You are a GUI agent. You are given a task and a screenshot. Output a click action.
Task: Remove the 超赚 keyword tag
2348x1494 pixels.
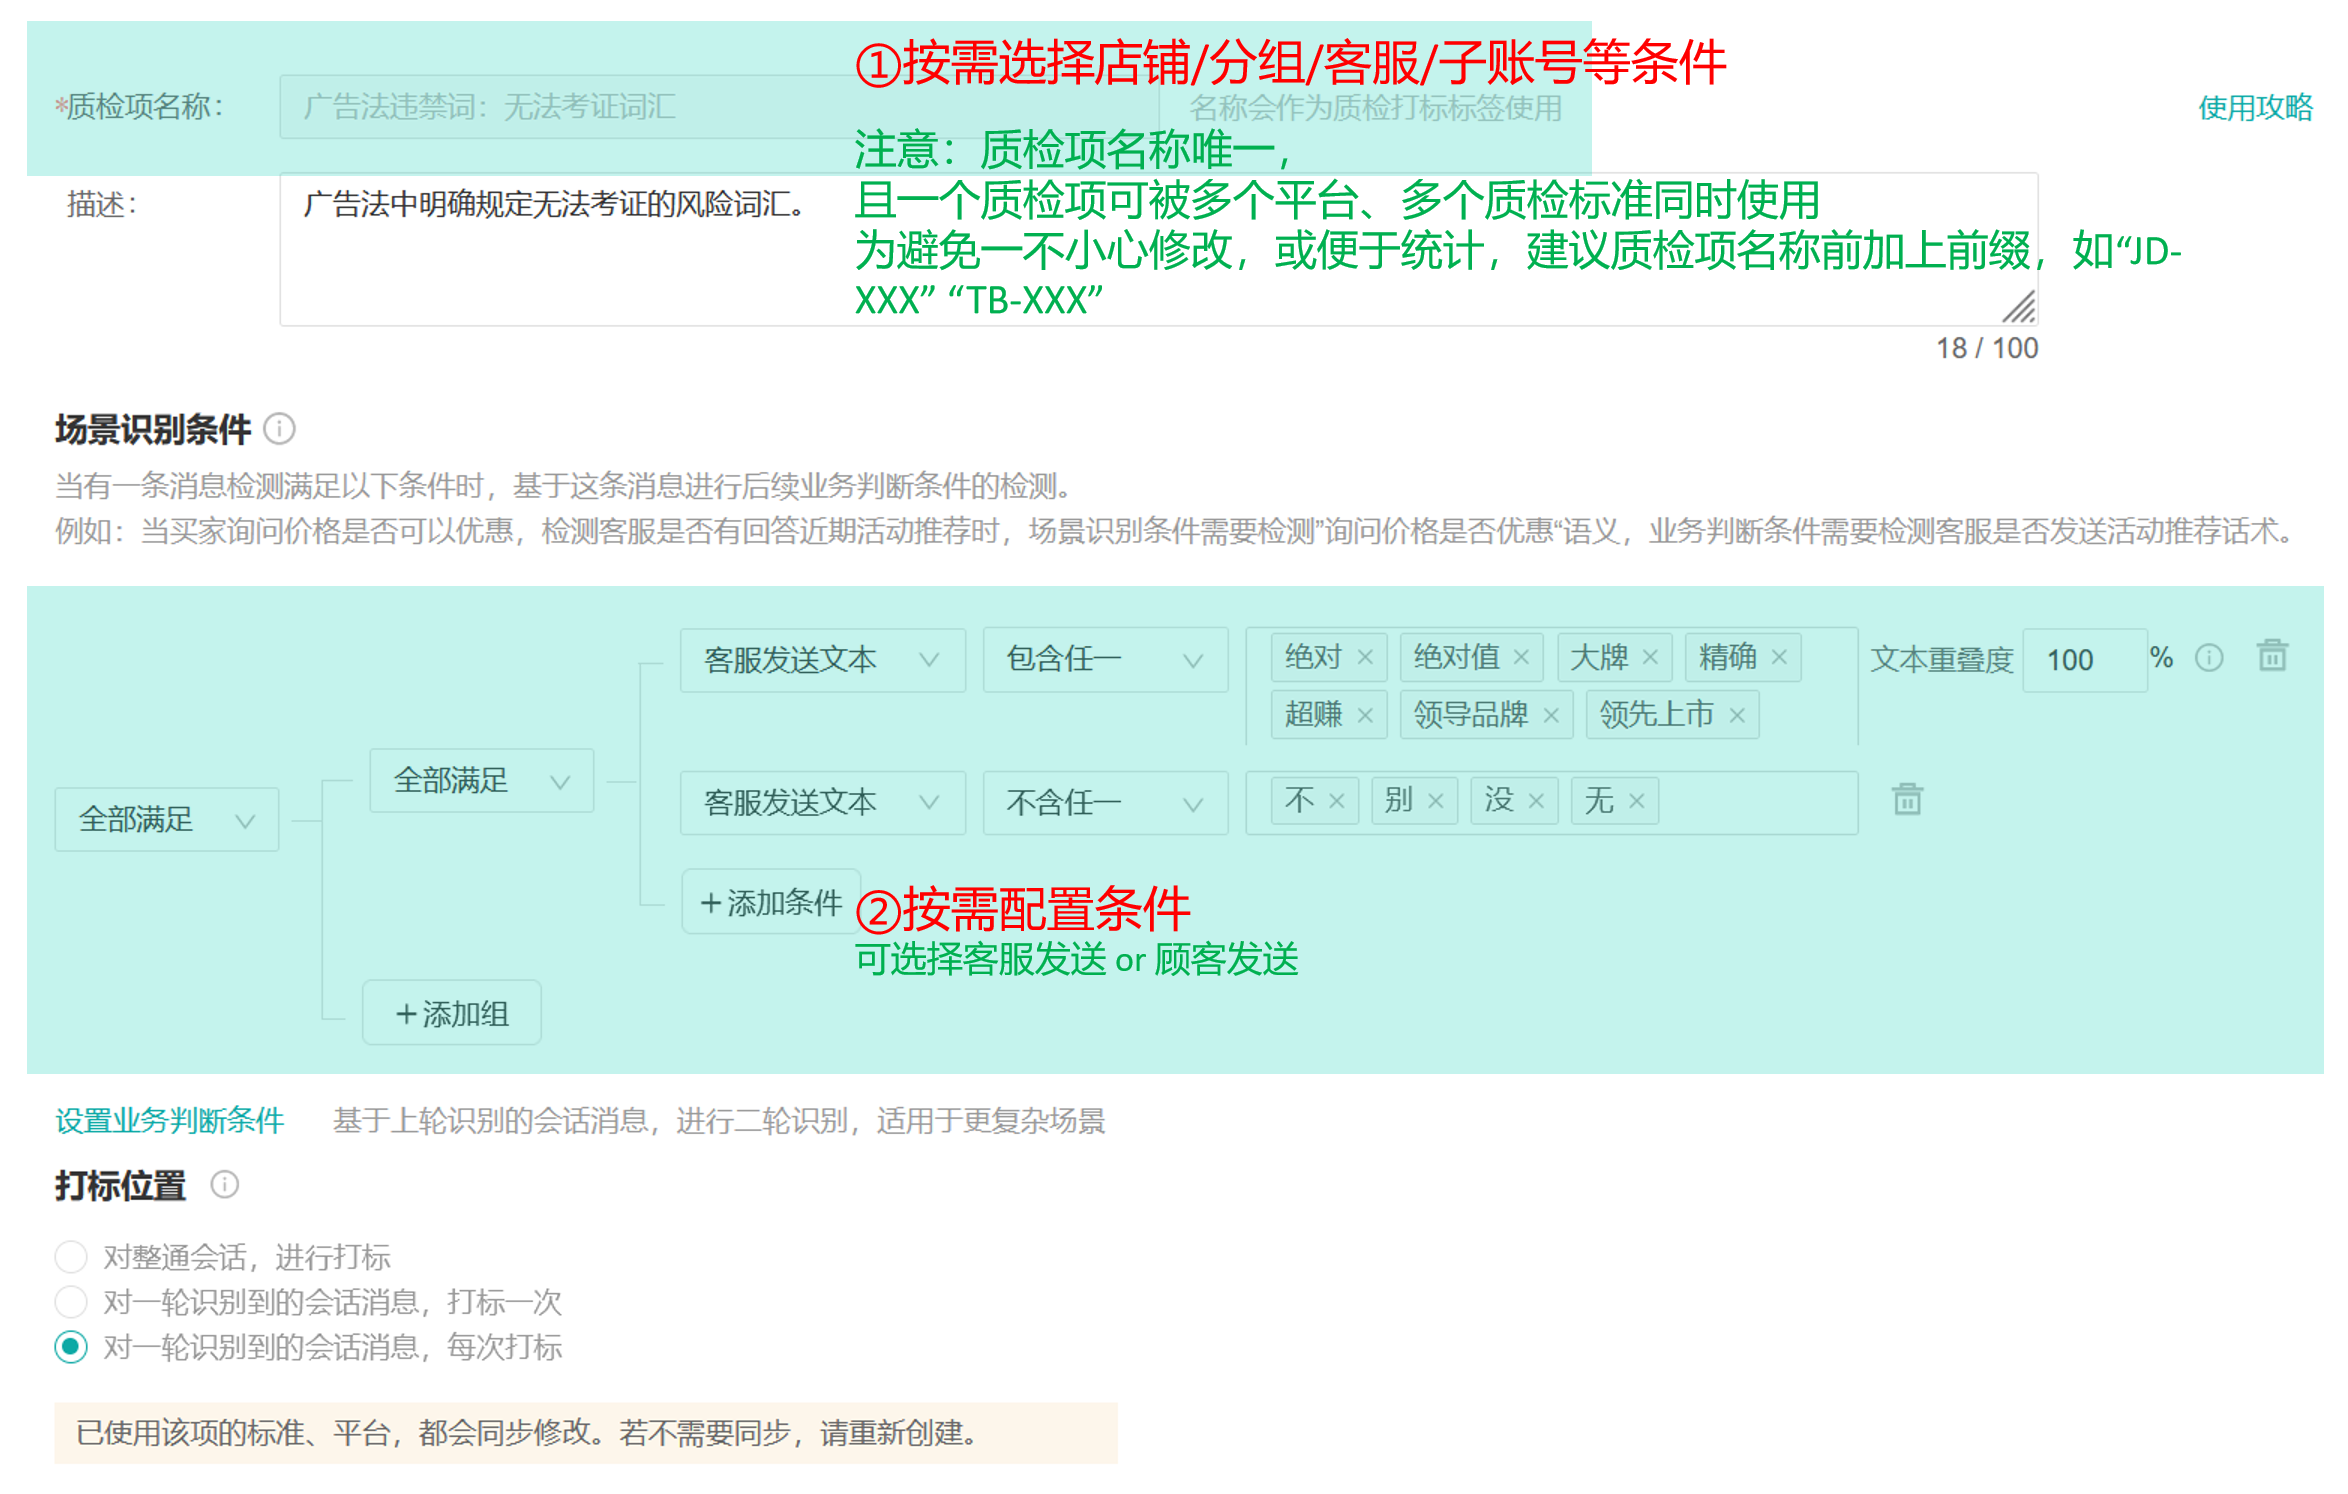click(x=1364, y=715)
